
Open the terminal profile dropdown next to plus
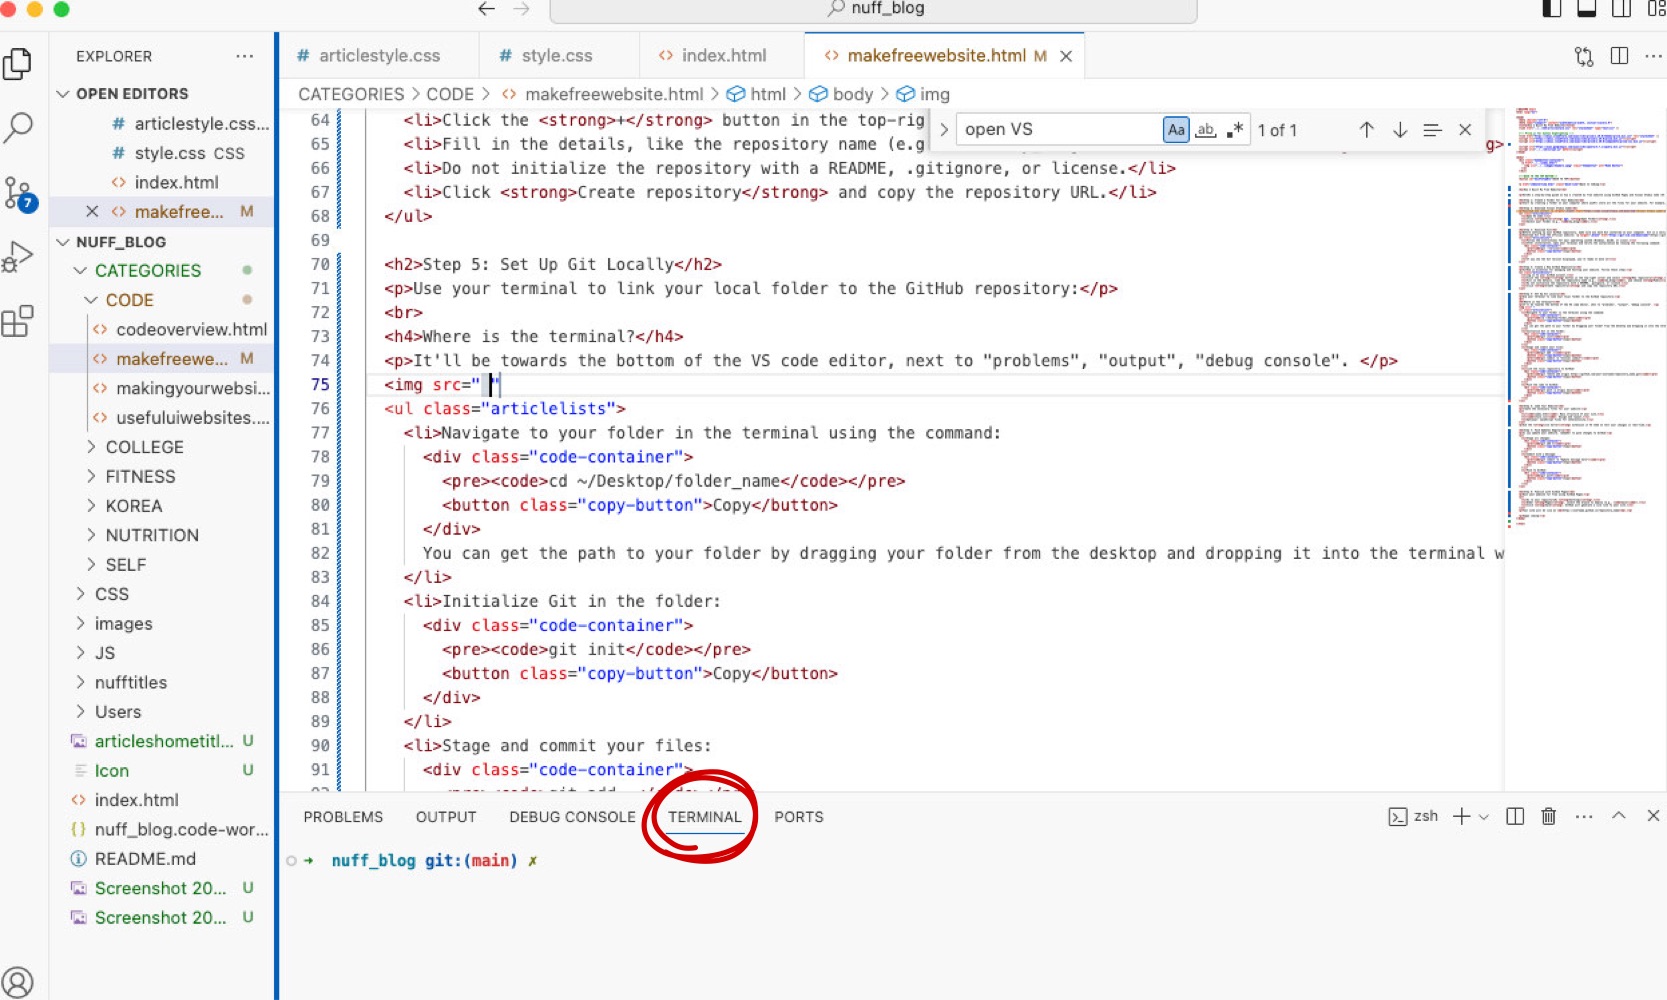coord(1486,816)
